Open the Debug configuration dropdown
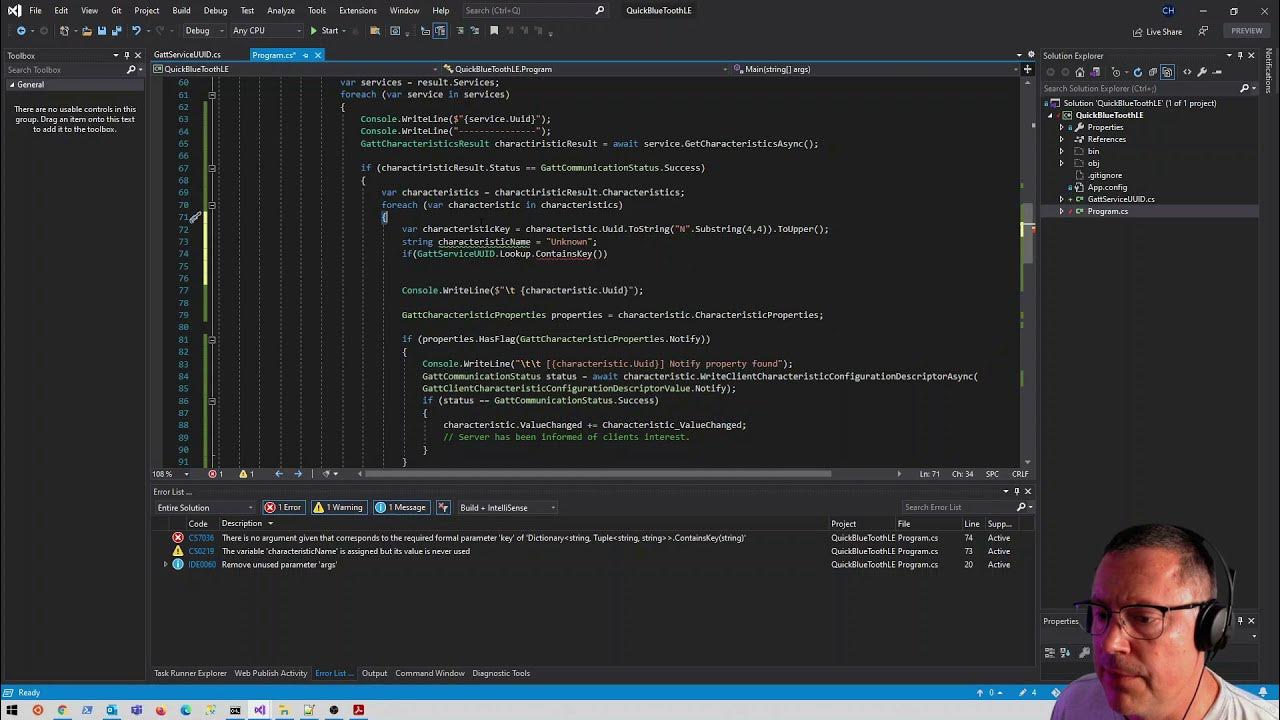The image size is (1280, 720). pyautogui.click(x=205, y=31)
